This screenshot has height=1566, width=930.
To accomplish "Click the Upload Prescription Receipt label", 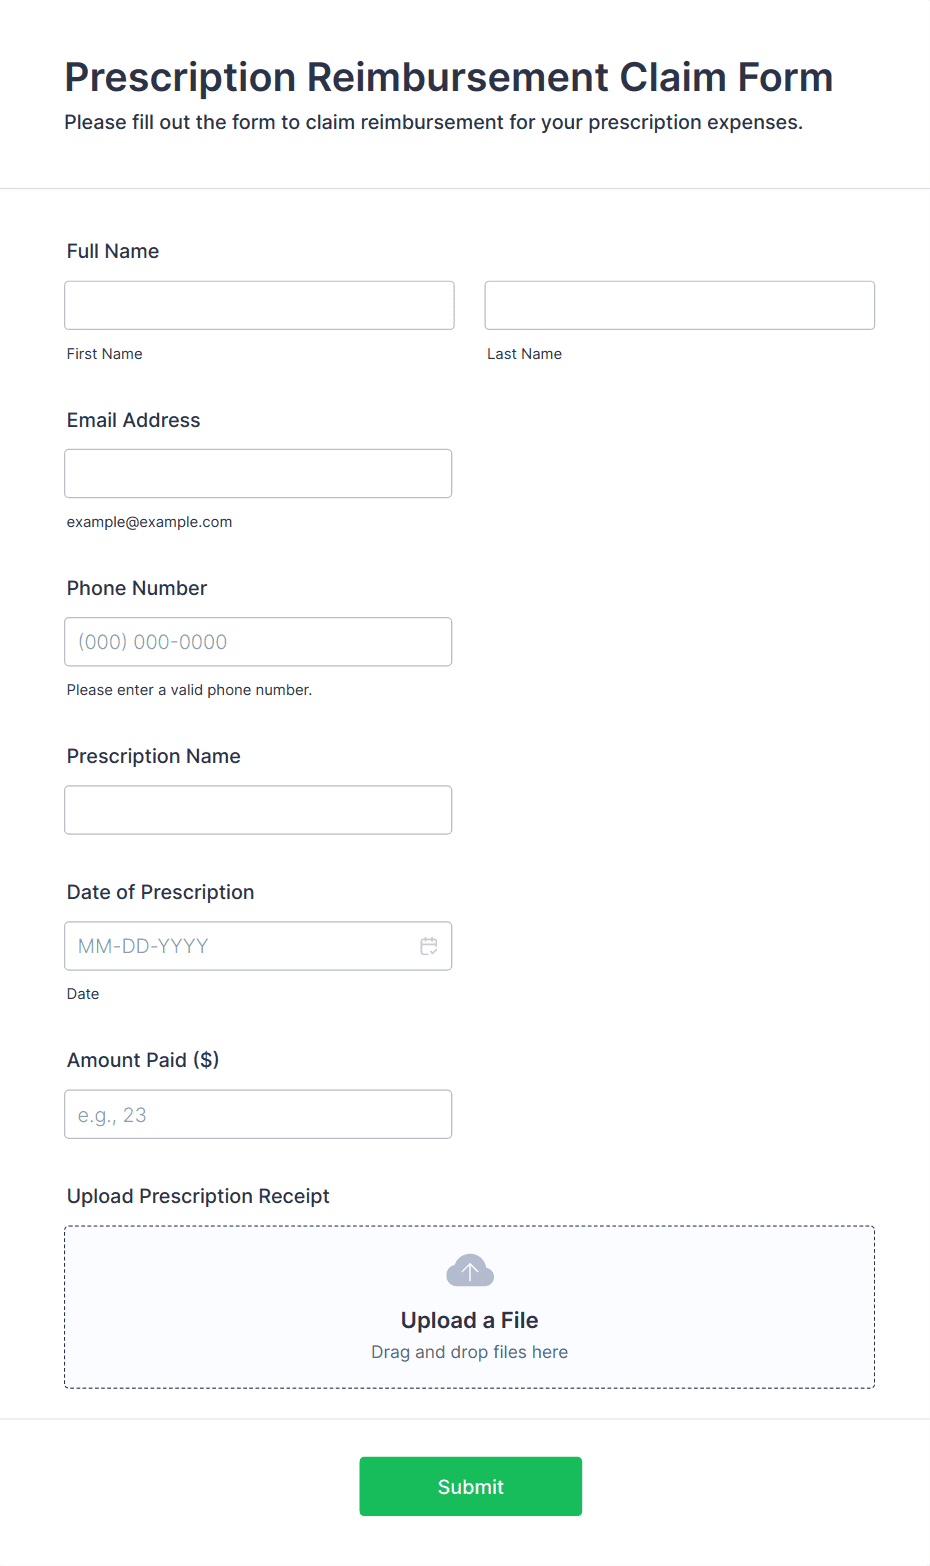I will coord(198,1196).
